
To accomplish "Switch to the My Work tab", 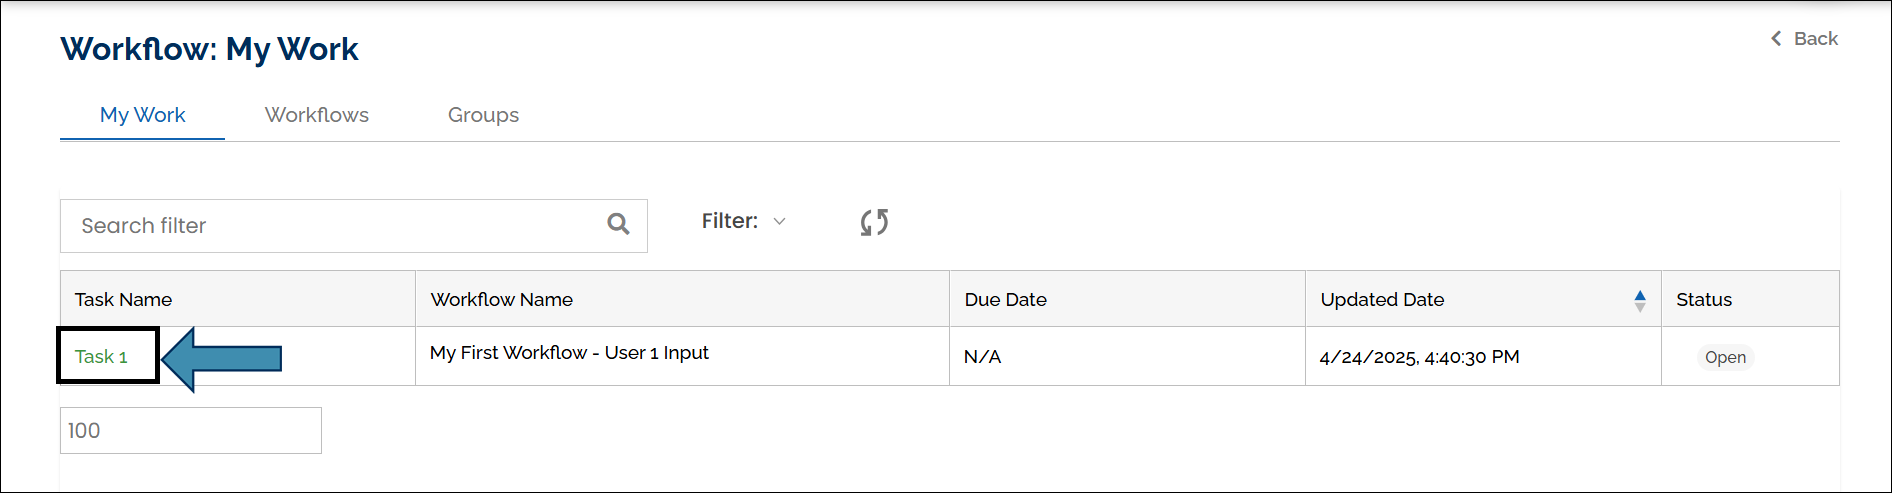I will (x=142, y=115).
